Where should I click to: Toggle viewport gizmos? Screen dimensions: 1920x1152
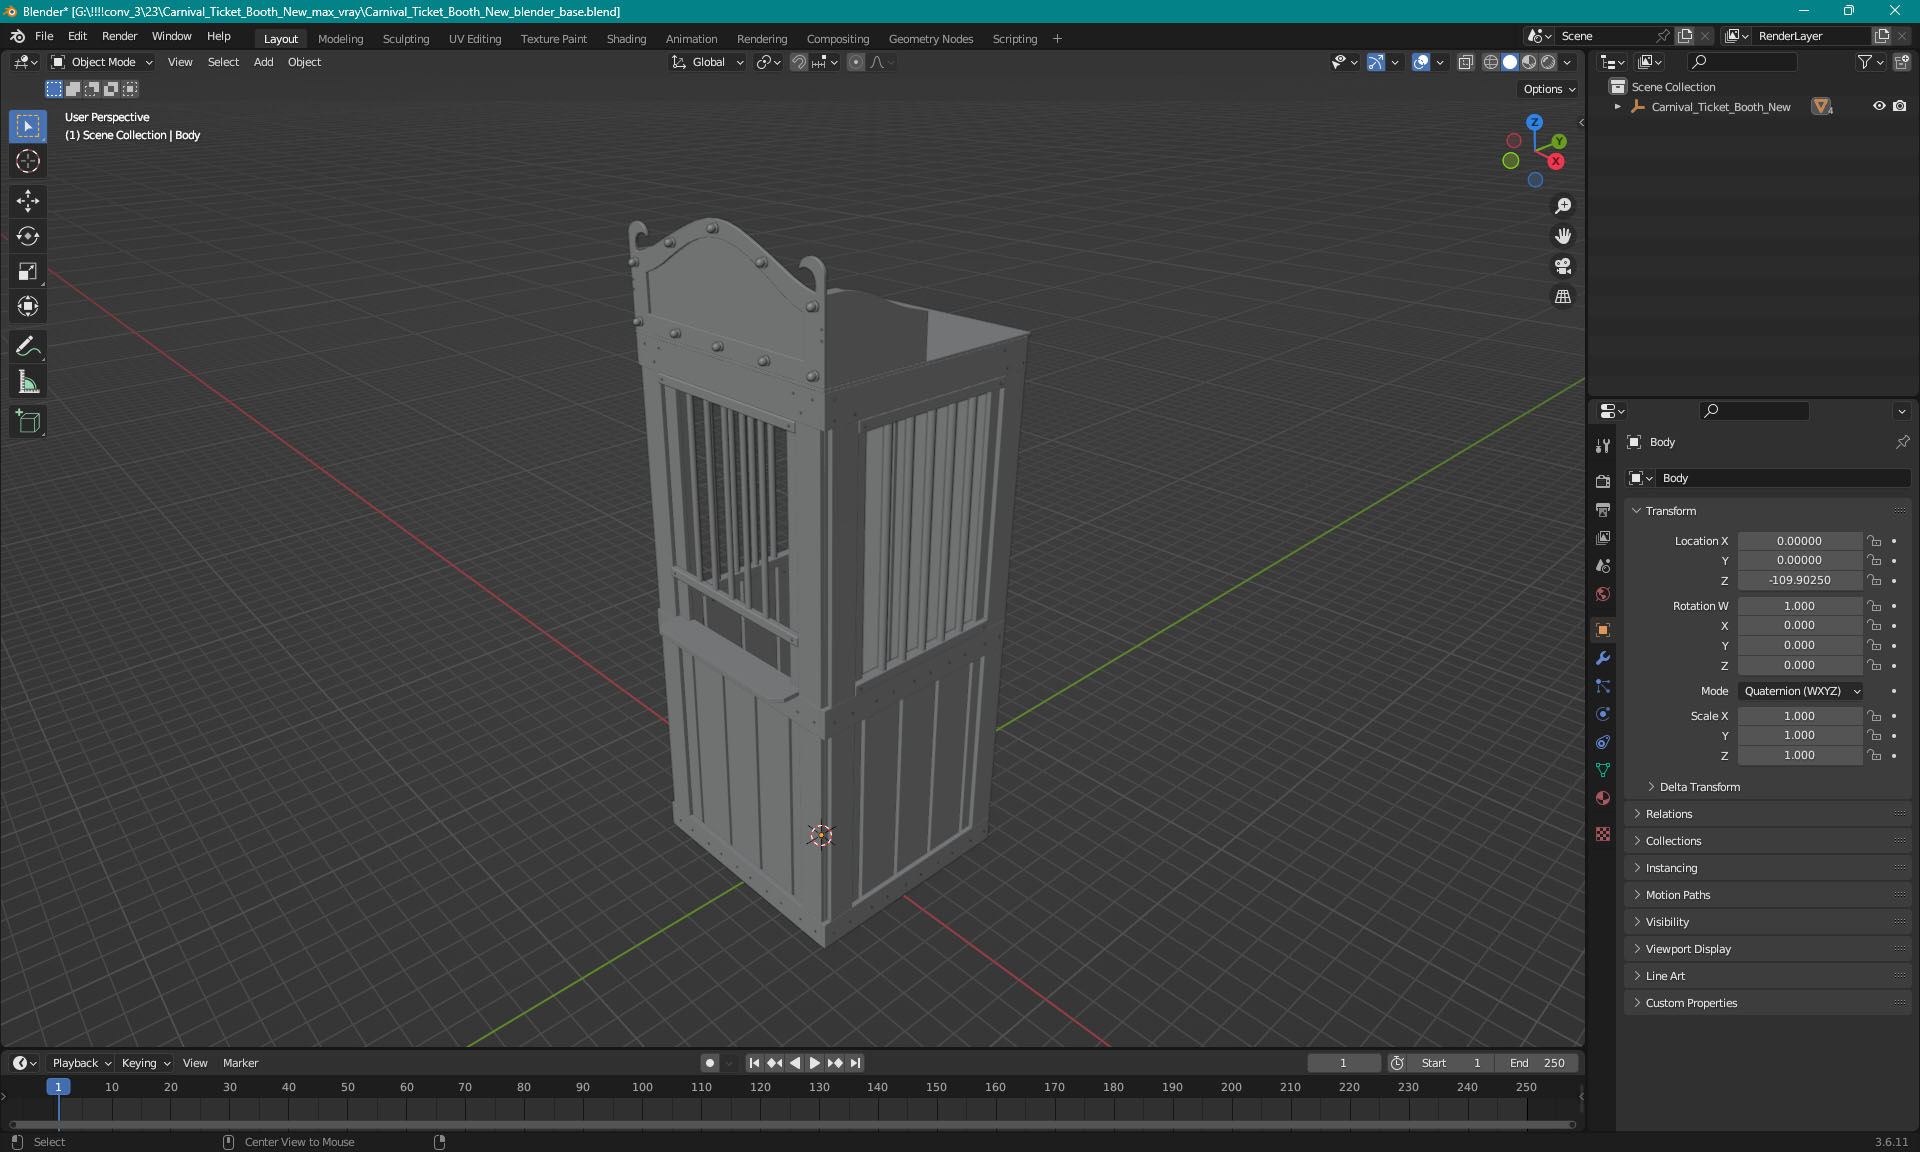tap(1376, 62)
